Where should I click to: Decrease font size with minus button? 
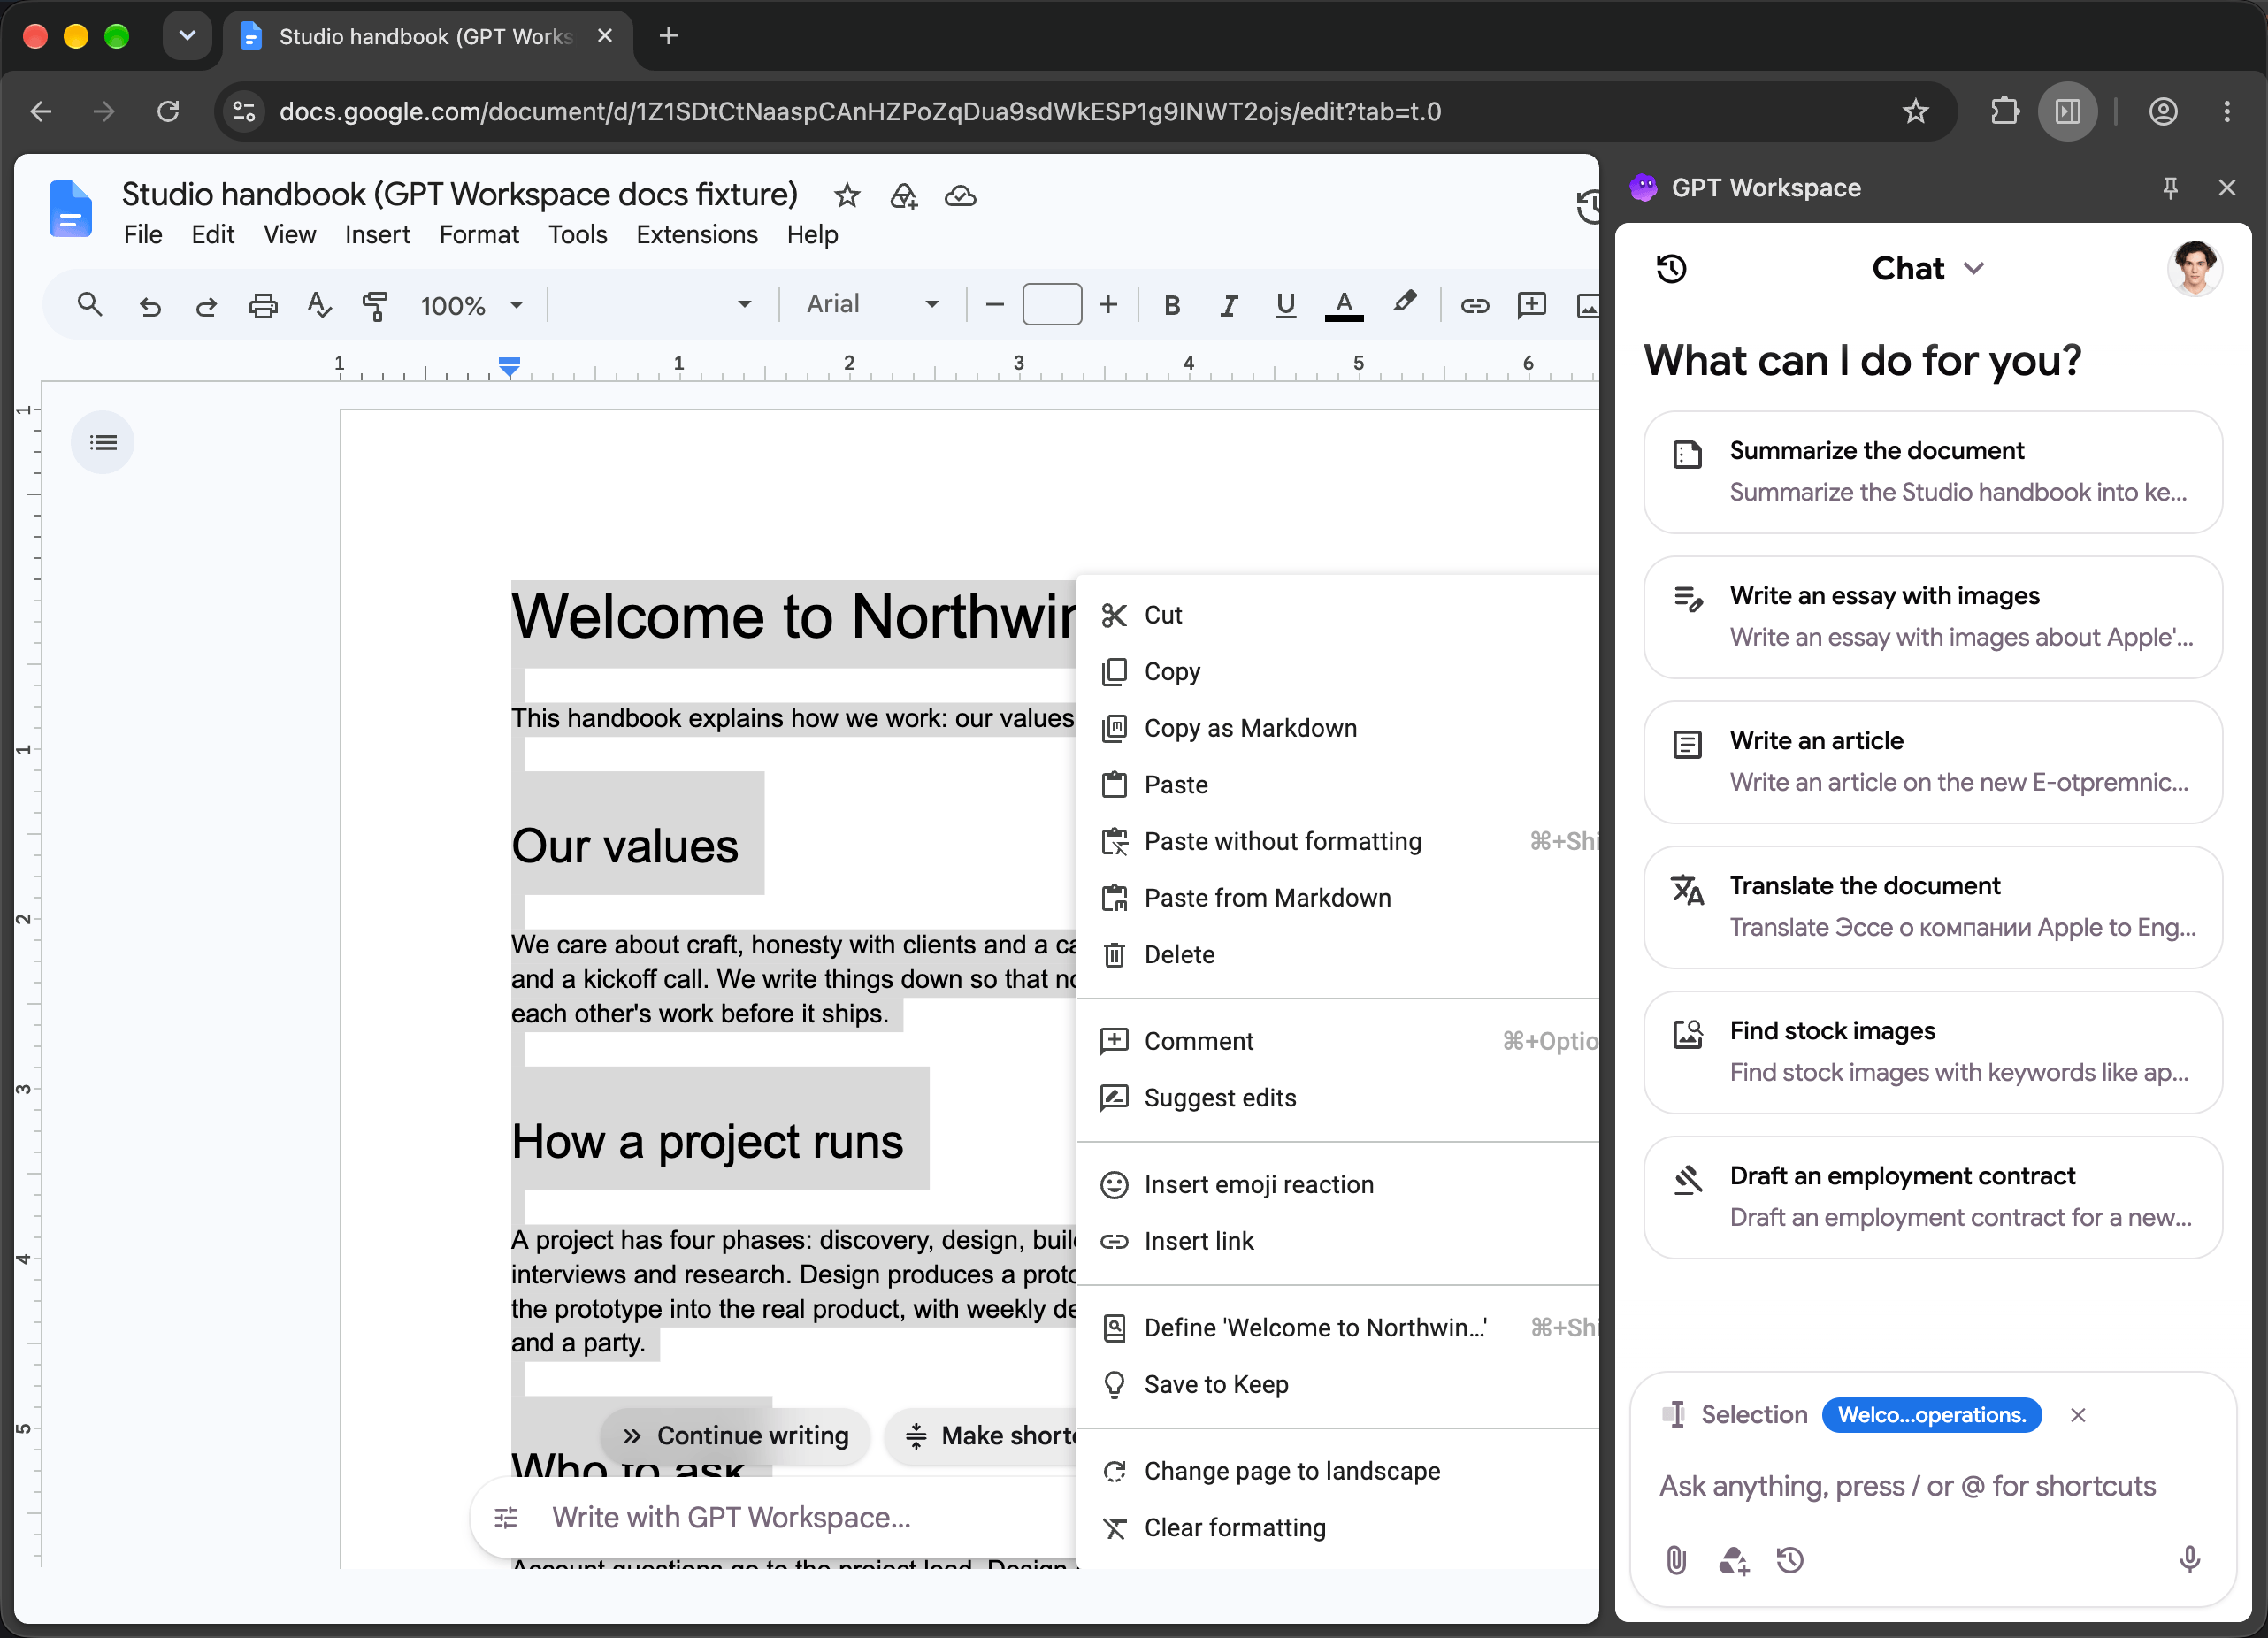coord(994,304)
